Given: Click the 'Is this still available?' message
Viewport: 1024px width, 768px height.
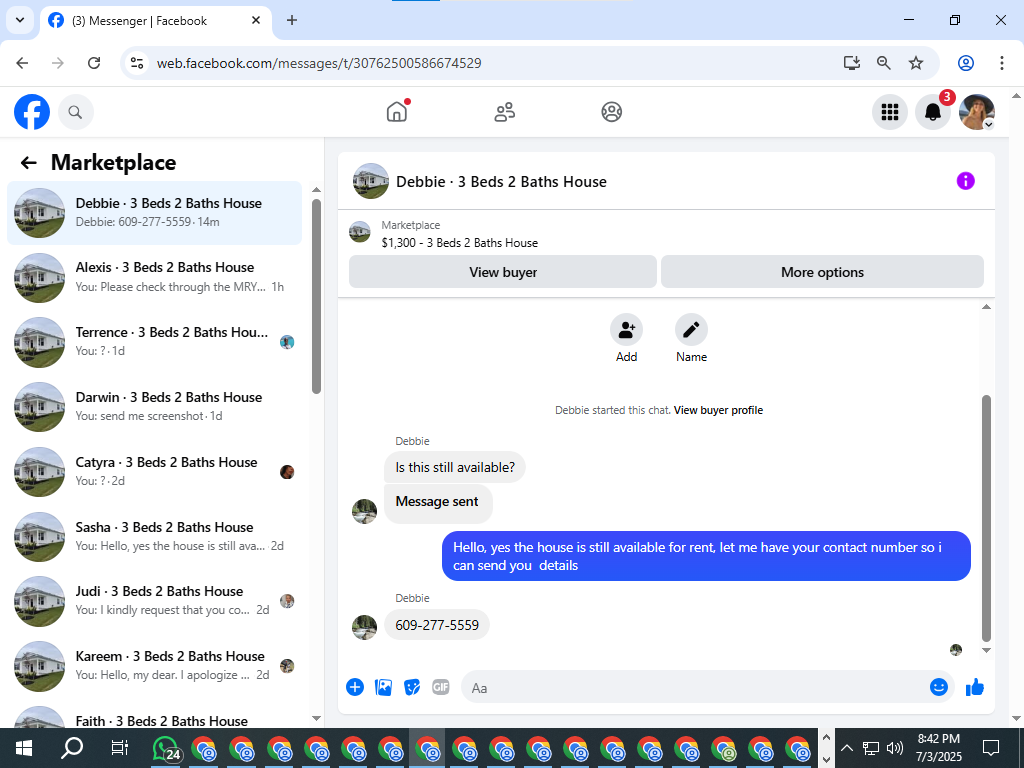Looking at the screenshot, I should 455,468.
